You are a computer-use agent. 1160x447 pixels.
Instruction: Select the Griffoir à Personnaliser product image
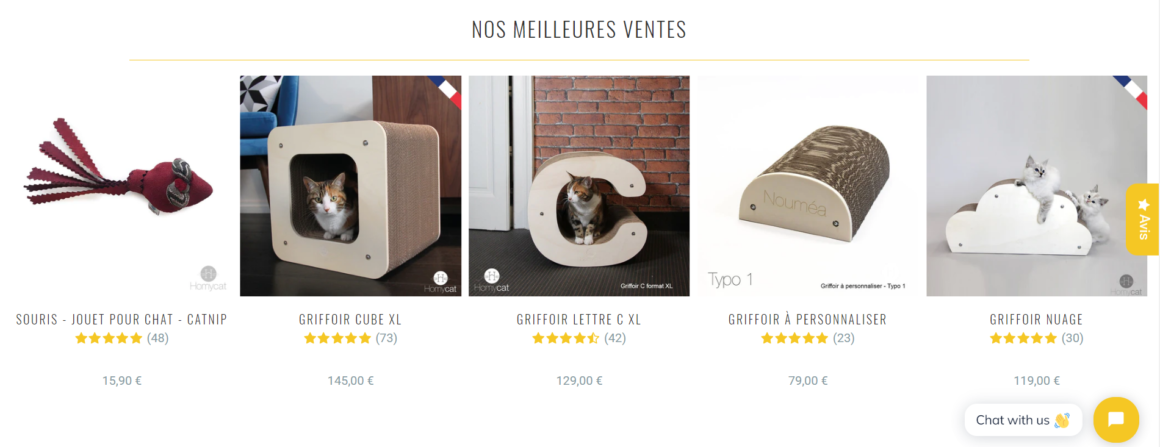point(808,186)
